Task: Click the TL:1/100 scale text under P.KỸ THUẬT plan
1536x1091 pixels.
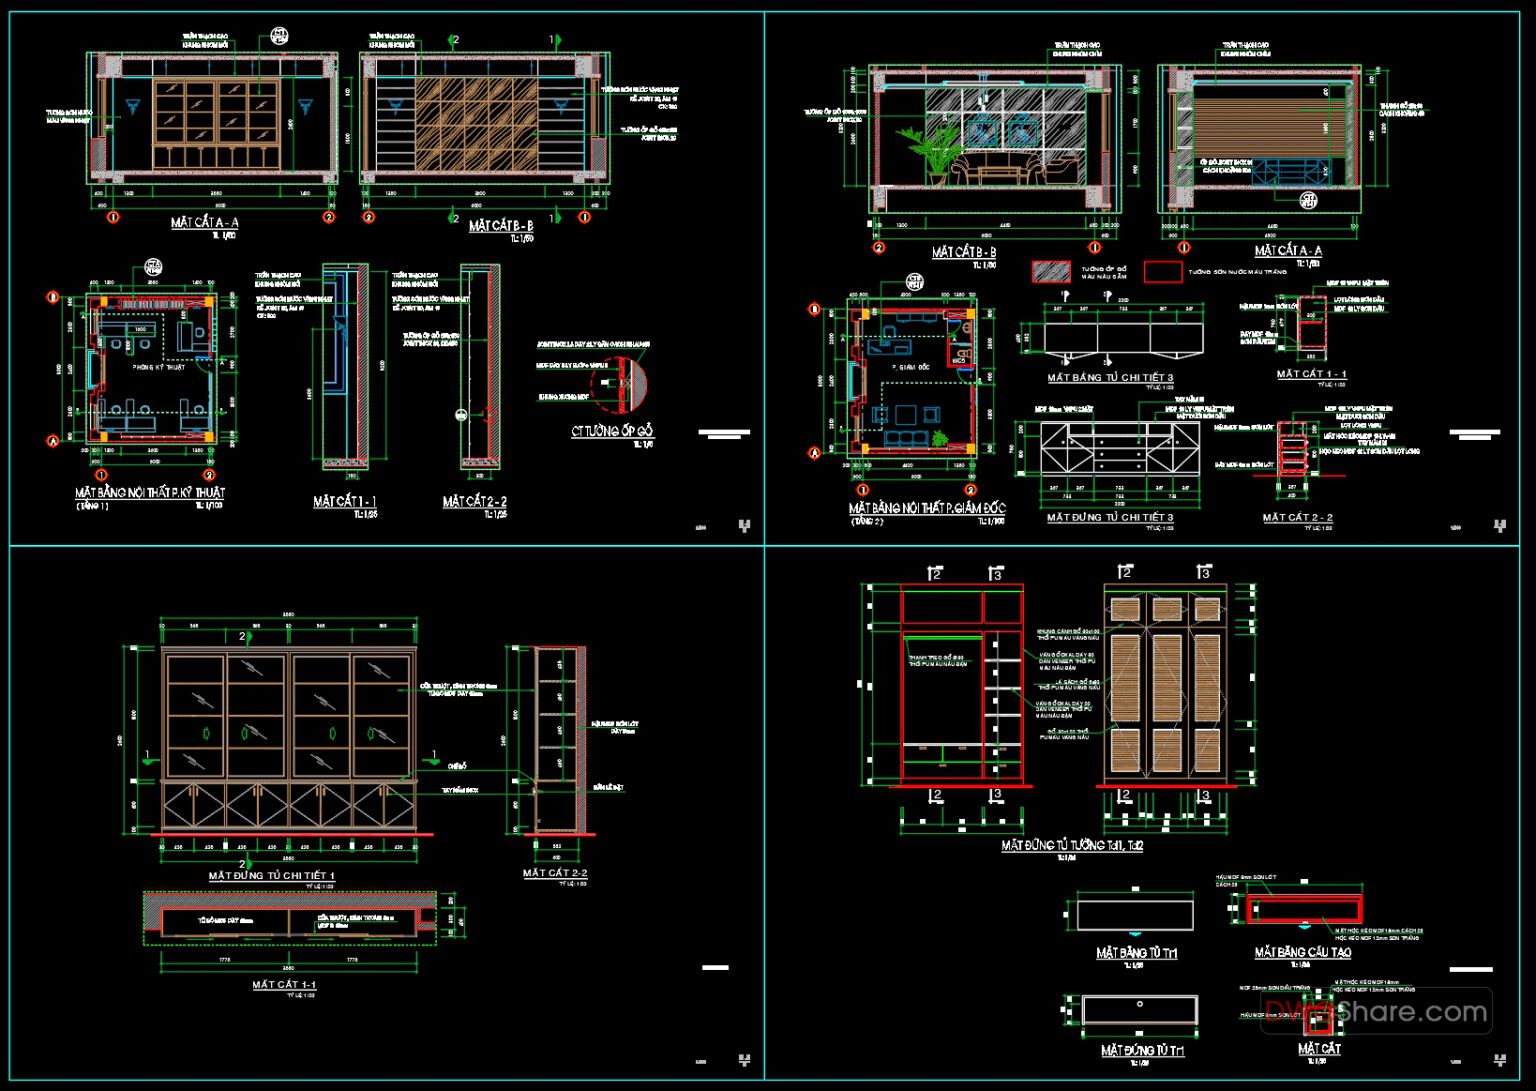Action: (209, 504)
